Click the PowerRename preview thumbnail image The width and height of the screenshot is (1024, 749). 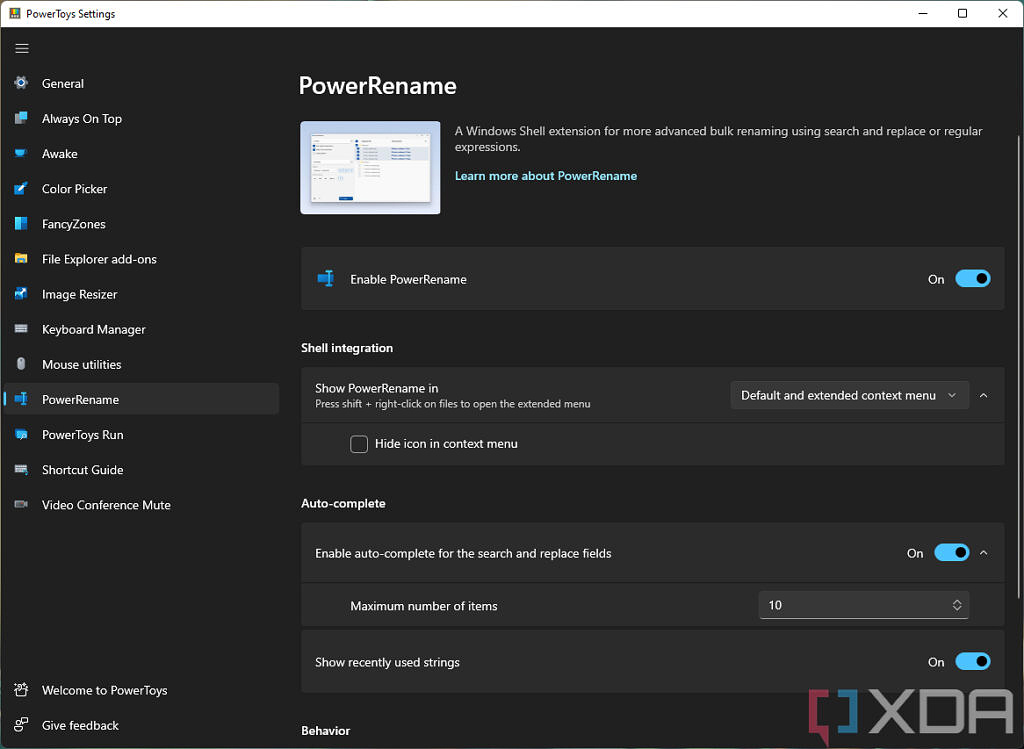coord(370,168)
